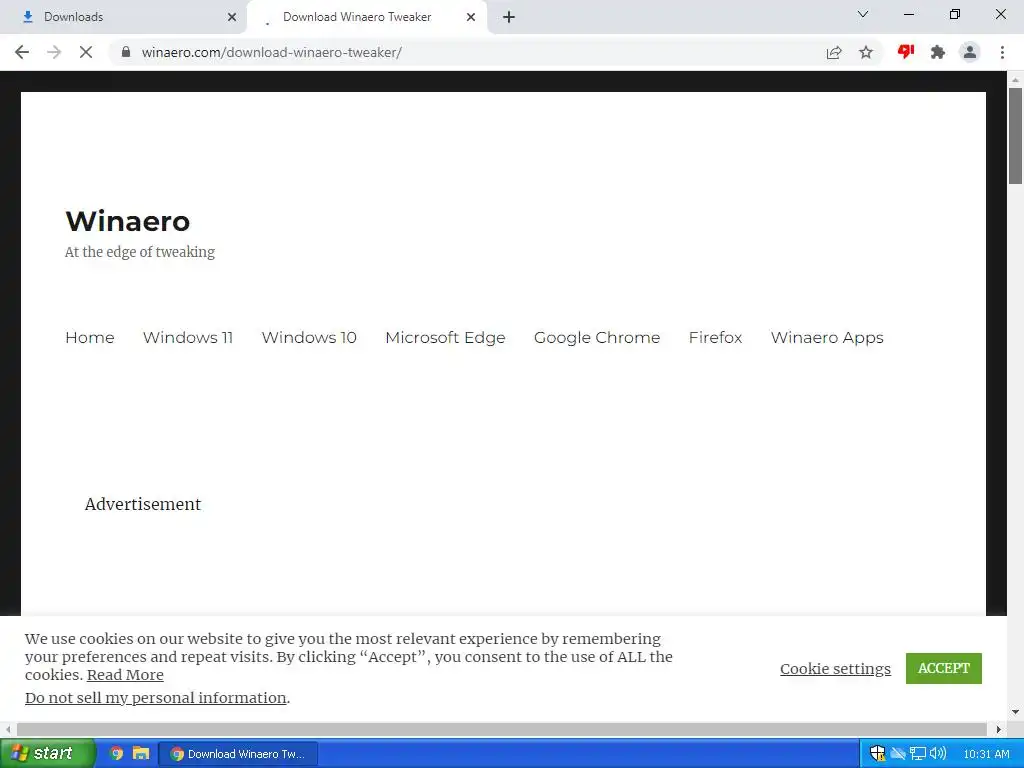Stop loading the page with X button

point(86,52)
